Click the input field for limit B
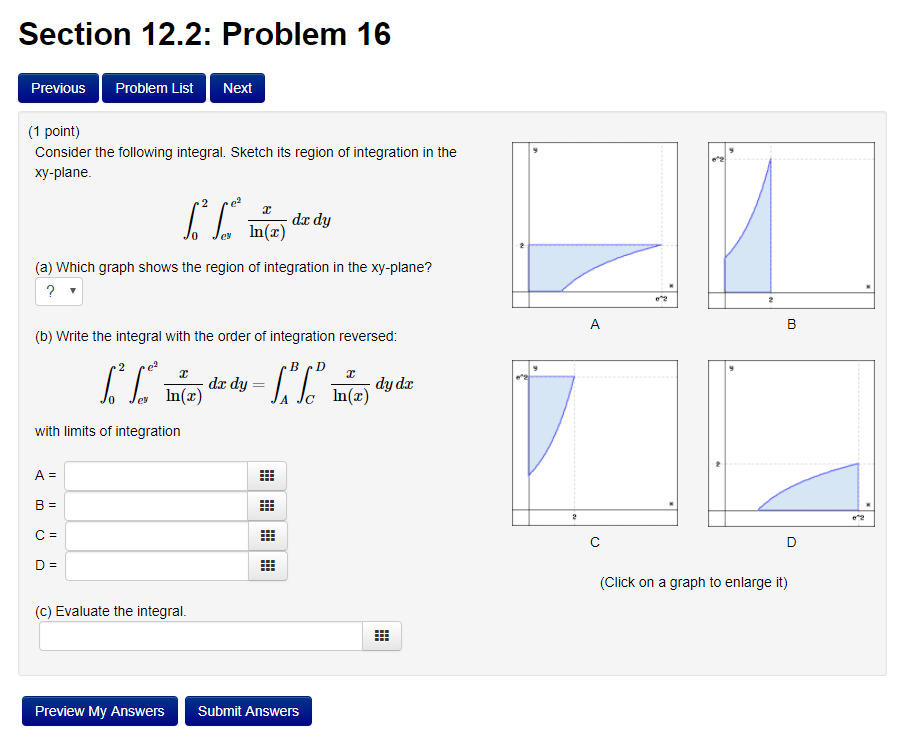The image size is (922, 742). 155,505
